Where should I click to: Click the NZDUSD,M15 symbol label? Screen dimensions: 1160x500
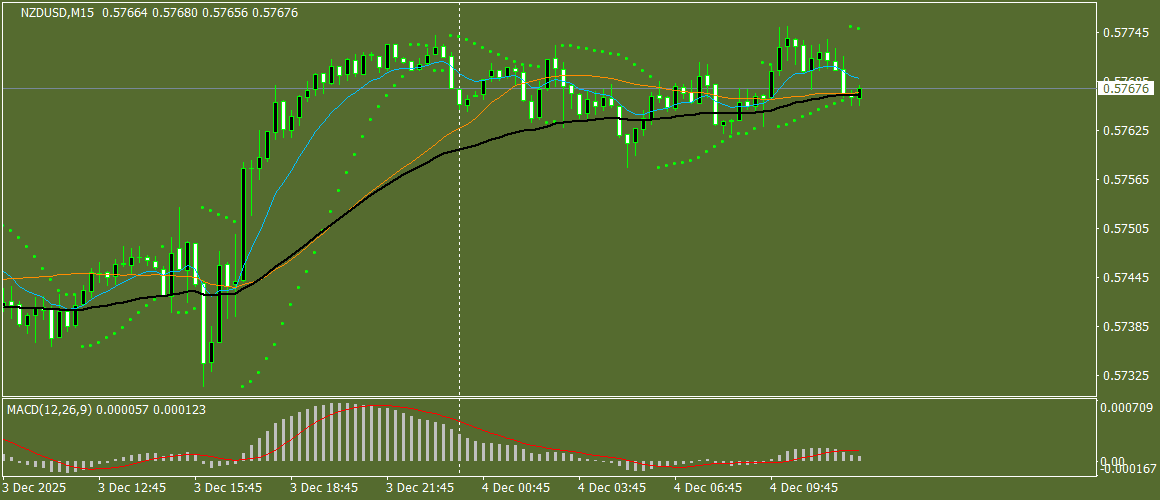(51, 13)
